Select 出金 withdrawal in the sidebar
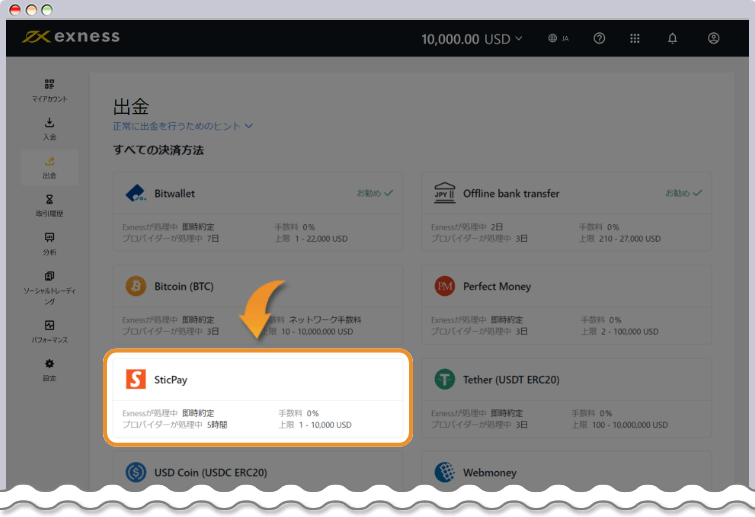 tap(50, 167)
